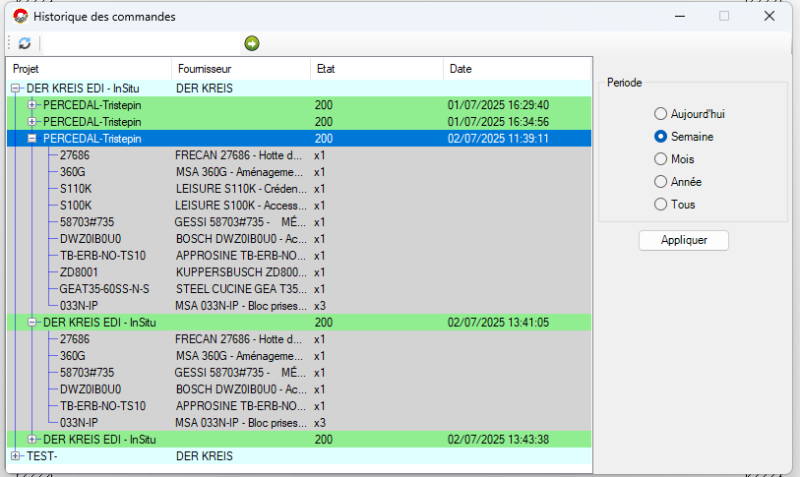Sort orders by the Date column header

[517, 69]
